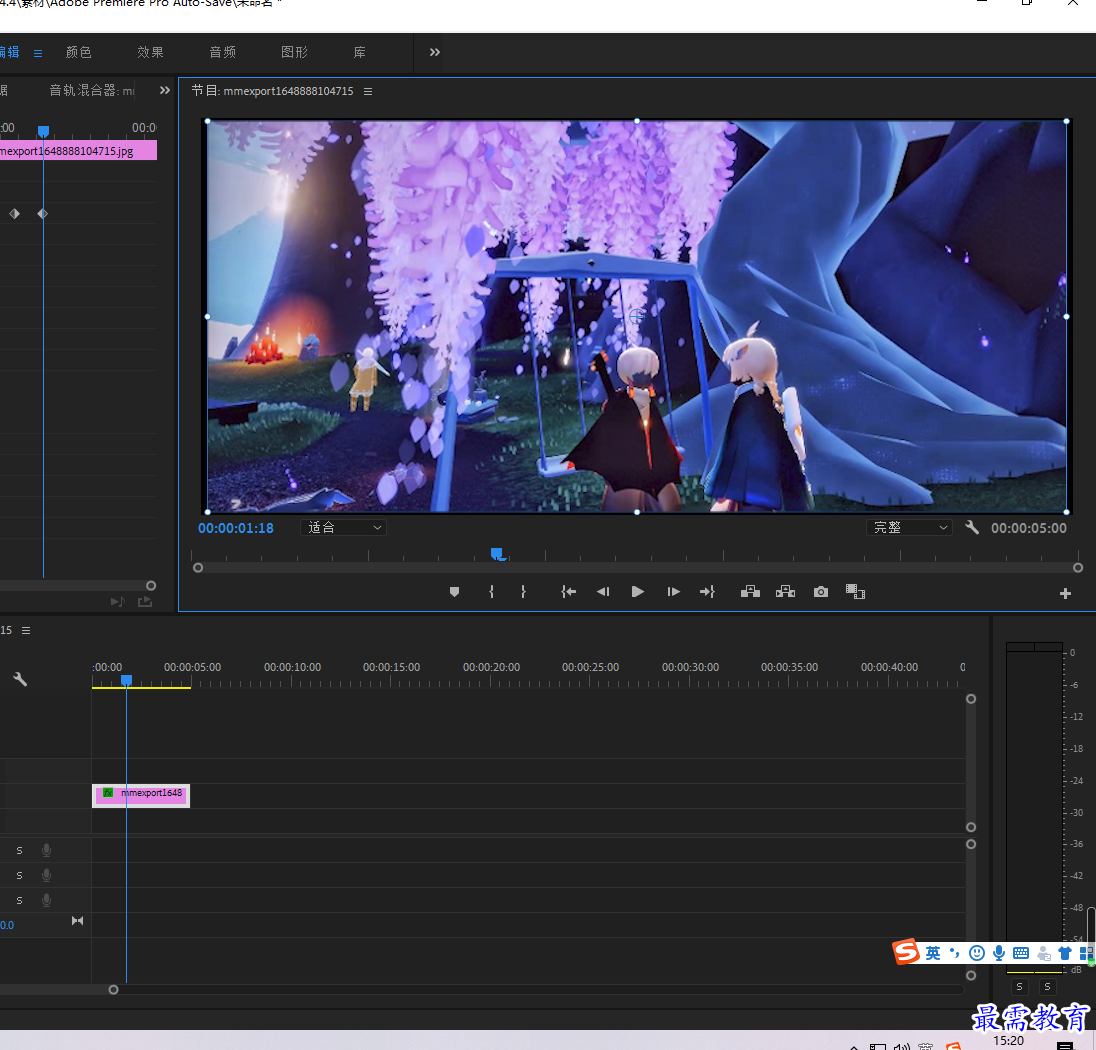
Task: Click the play-only-audio button in effect controls
Action: (117, 601)
